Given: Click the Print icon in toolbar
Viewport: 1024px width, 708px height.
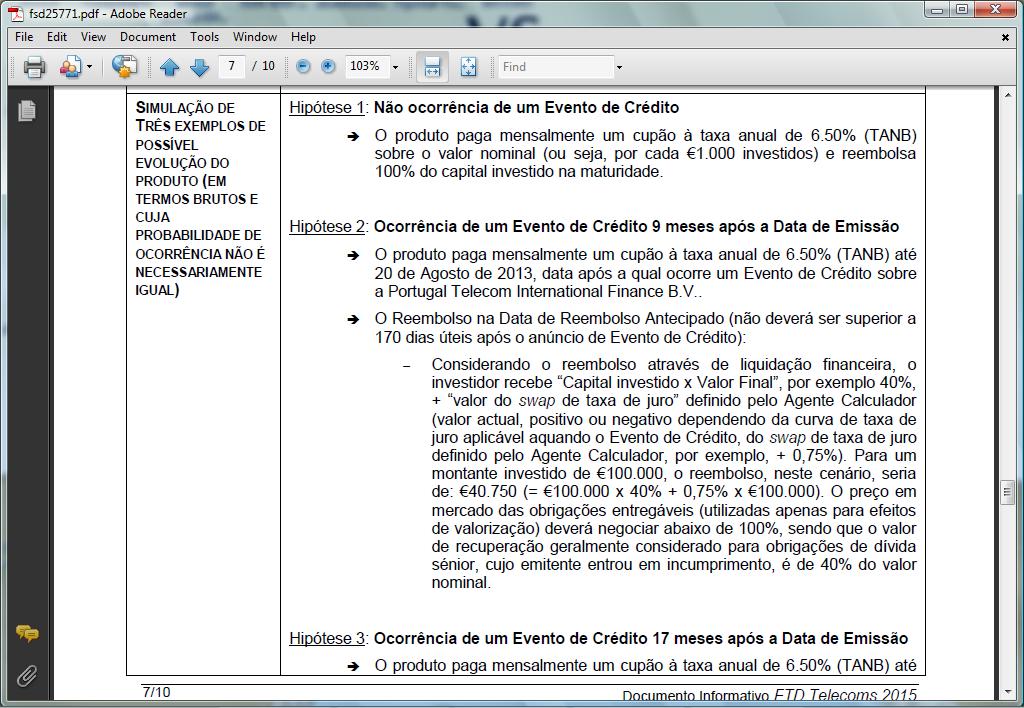Looking at the screenshot, I should click(34, 67).
